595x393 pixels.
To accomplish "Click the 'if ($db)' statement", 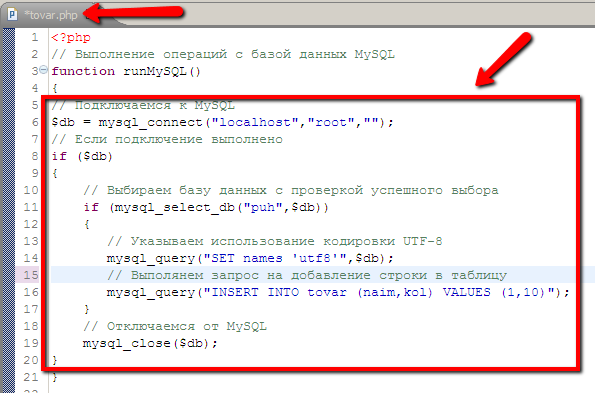I will point(82,156).
